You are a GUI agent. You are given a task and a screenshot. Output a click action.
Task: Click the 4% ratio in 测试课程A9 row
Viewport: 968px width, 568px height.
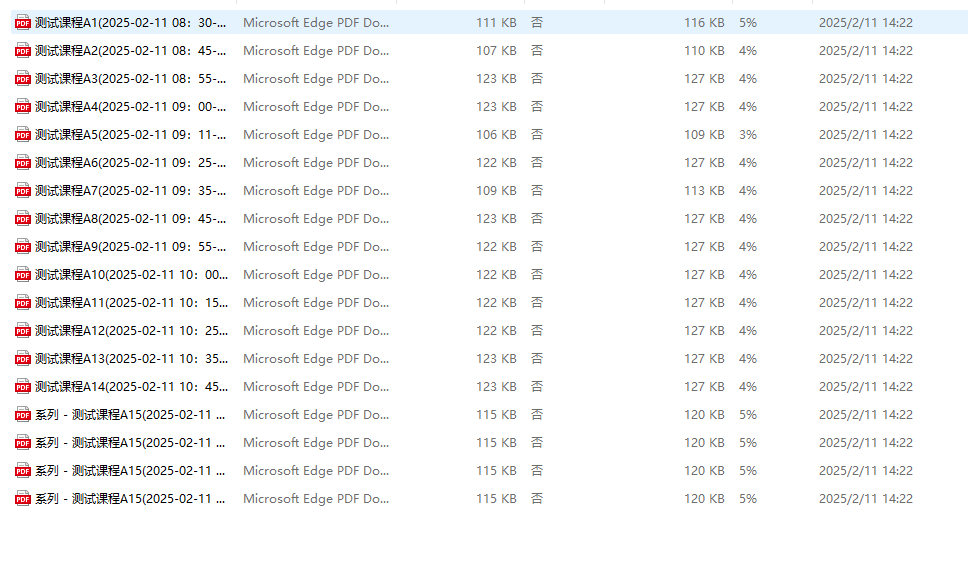point(748,246)
